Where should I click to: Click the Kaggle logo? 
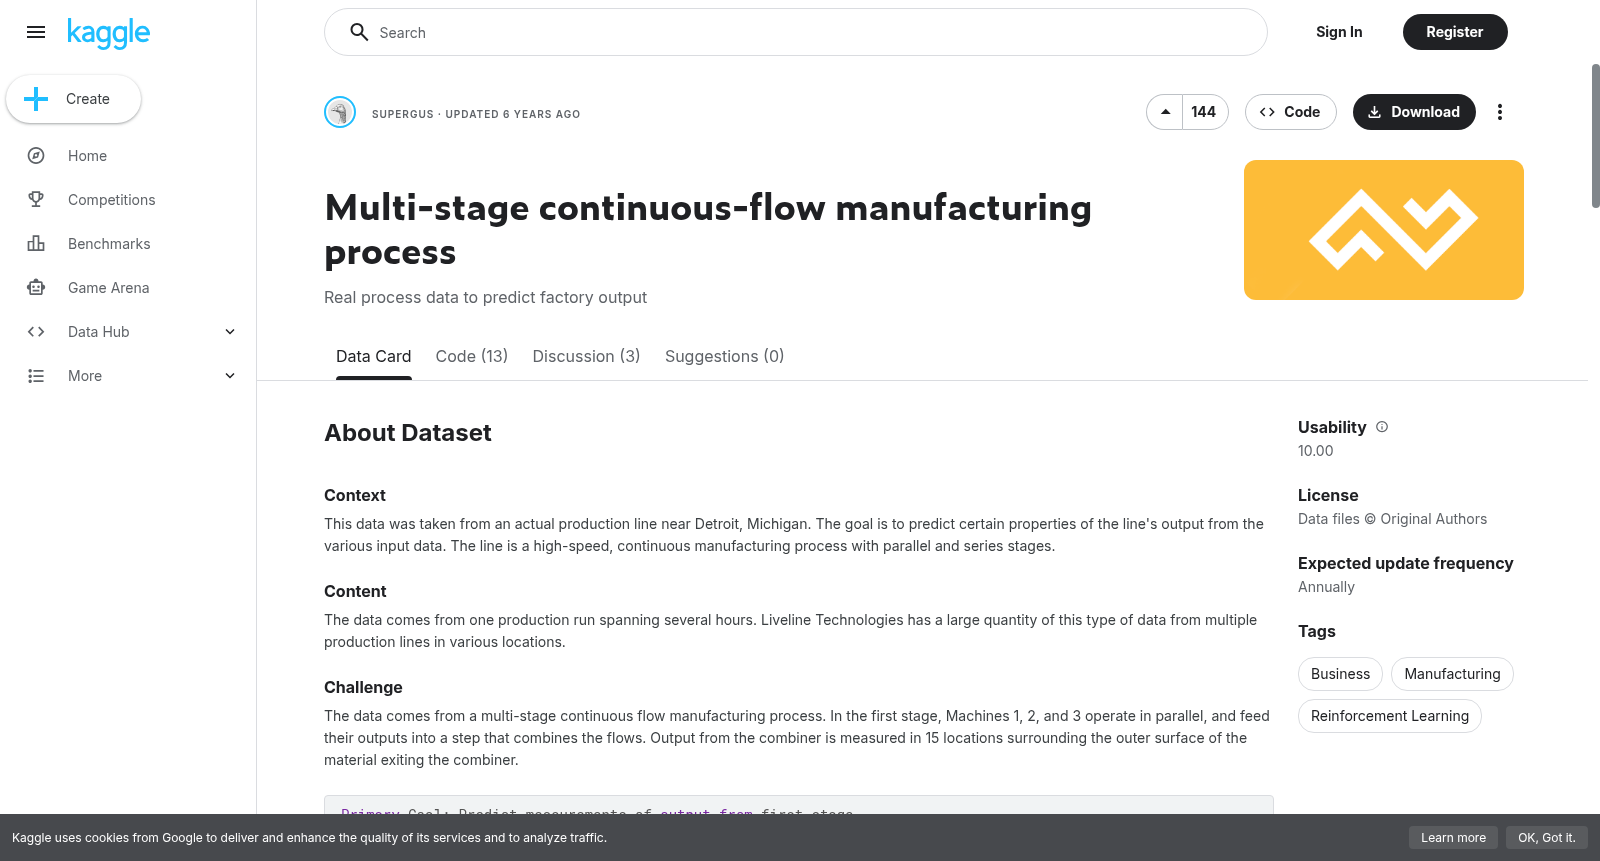(108, 33)
